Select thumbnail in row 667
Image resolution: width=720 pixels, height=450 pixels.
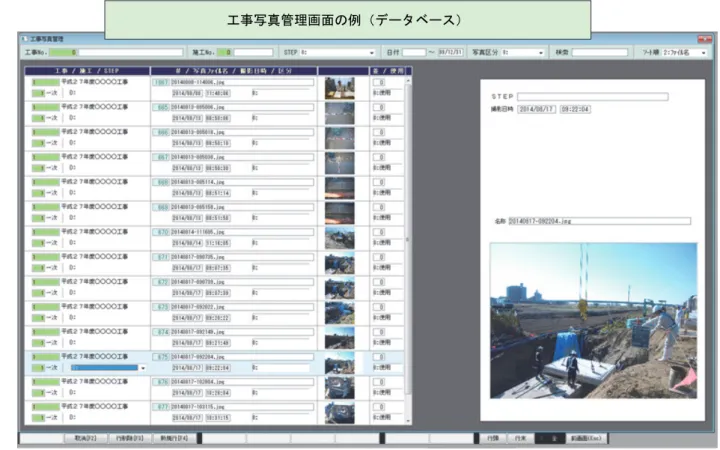[339, 163]
